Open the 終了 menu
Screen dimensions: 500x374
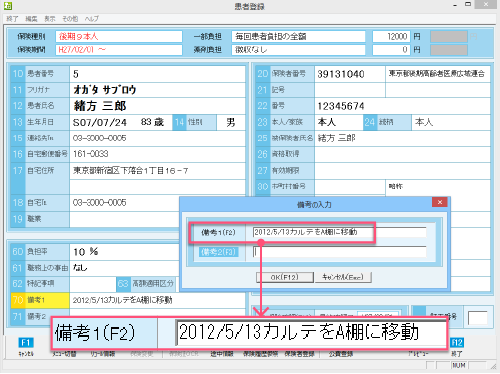(x=12, y=19)
